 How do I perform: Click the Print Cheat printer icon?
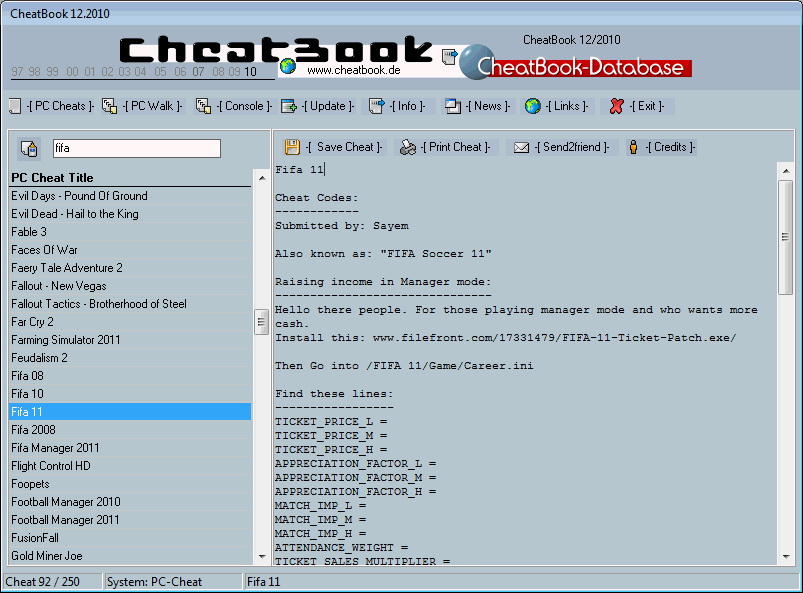(x=408, y=147)
